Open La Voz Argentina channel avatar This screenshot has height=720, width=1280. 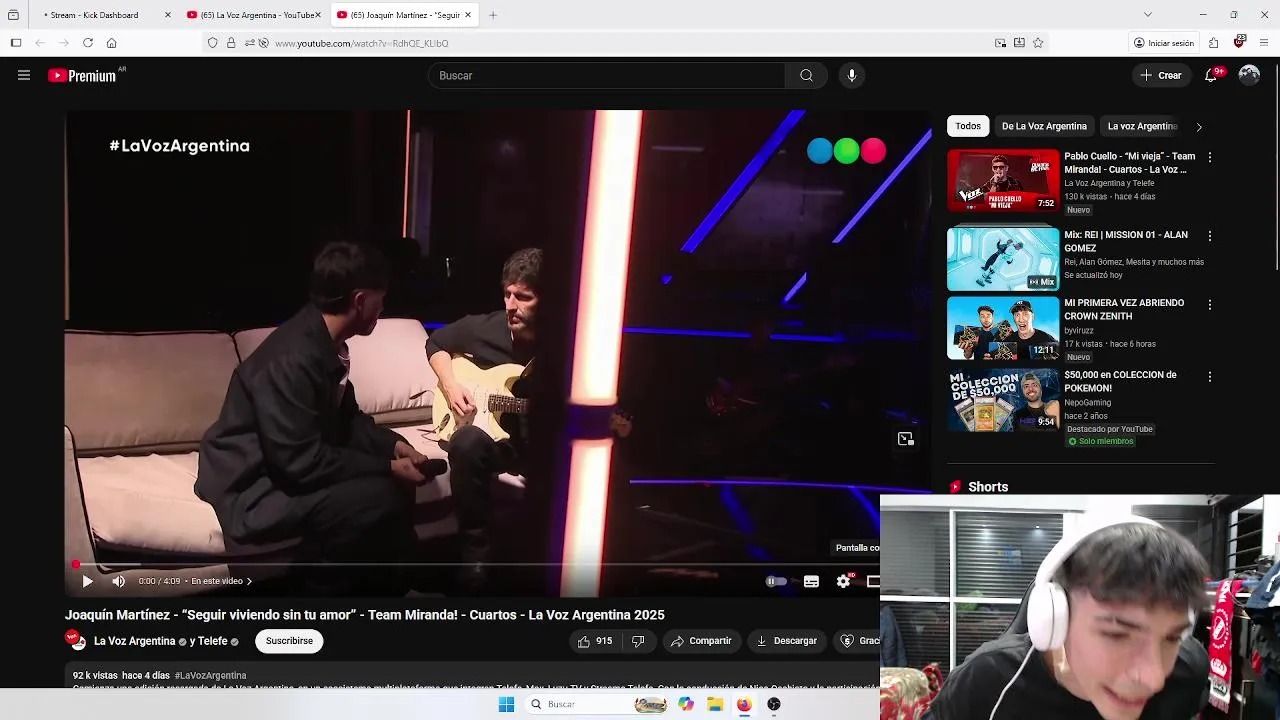click(76, 640)
